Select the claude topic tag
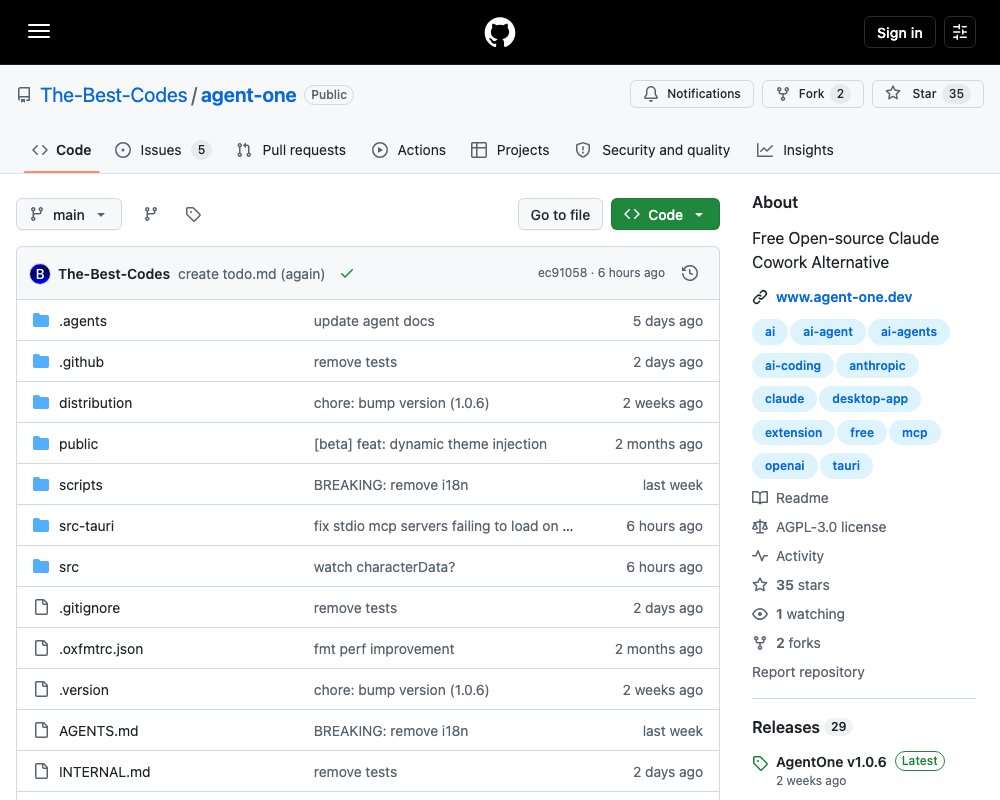The width and height of the screenshot is (1000, 800). (784, 399)
